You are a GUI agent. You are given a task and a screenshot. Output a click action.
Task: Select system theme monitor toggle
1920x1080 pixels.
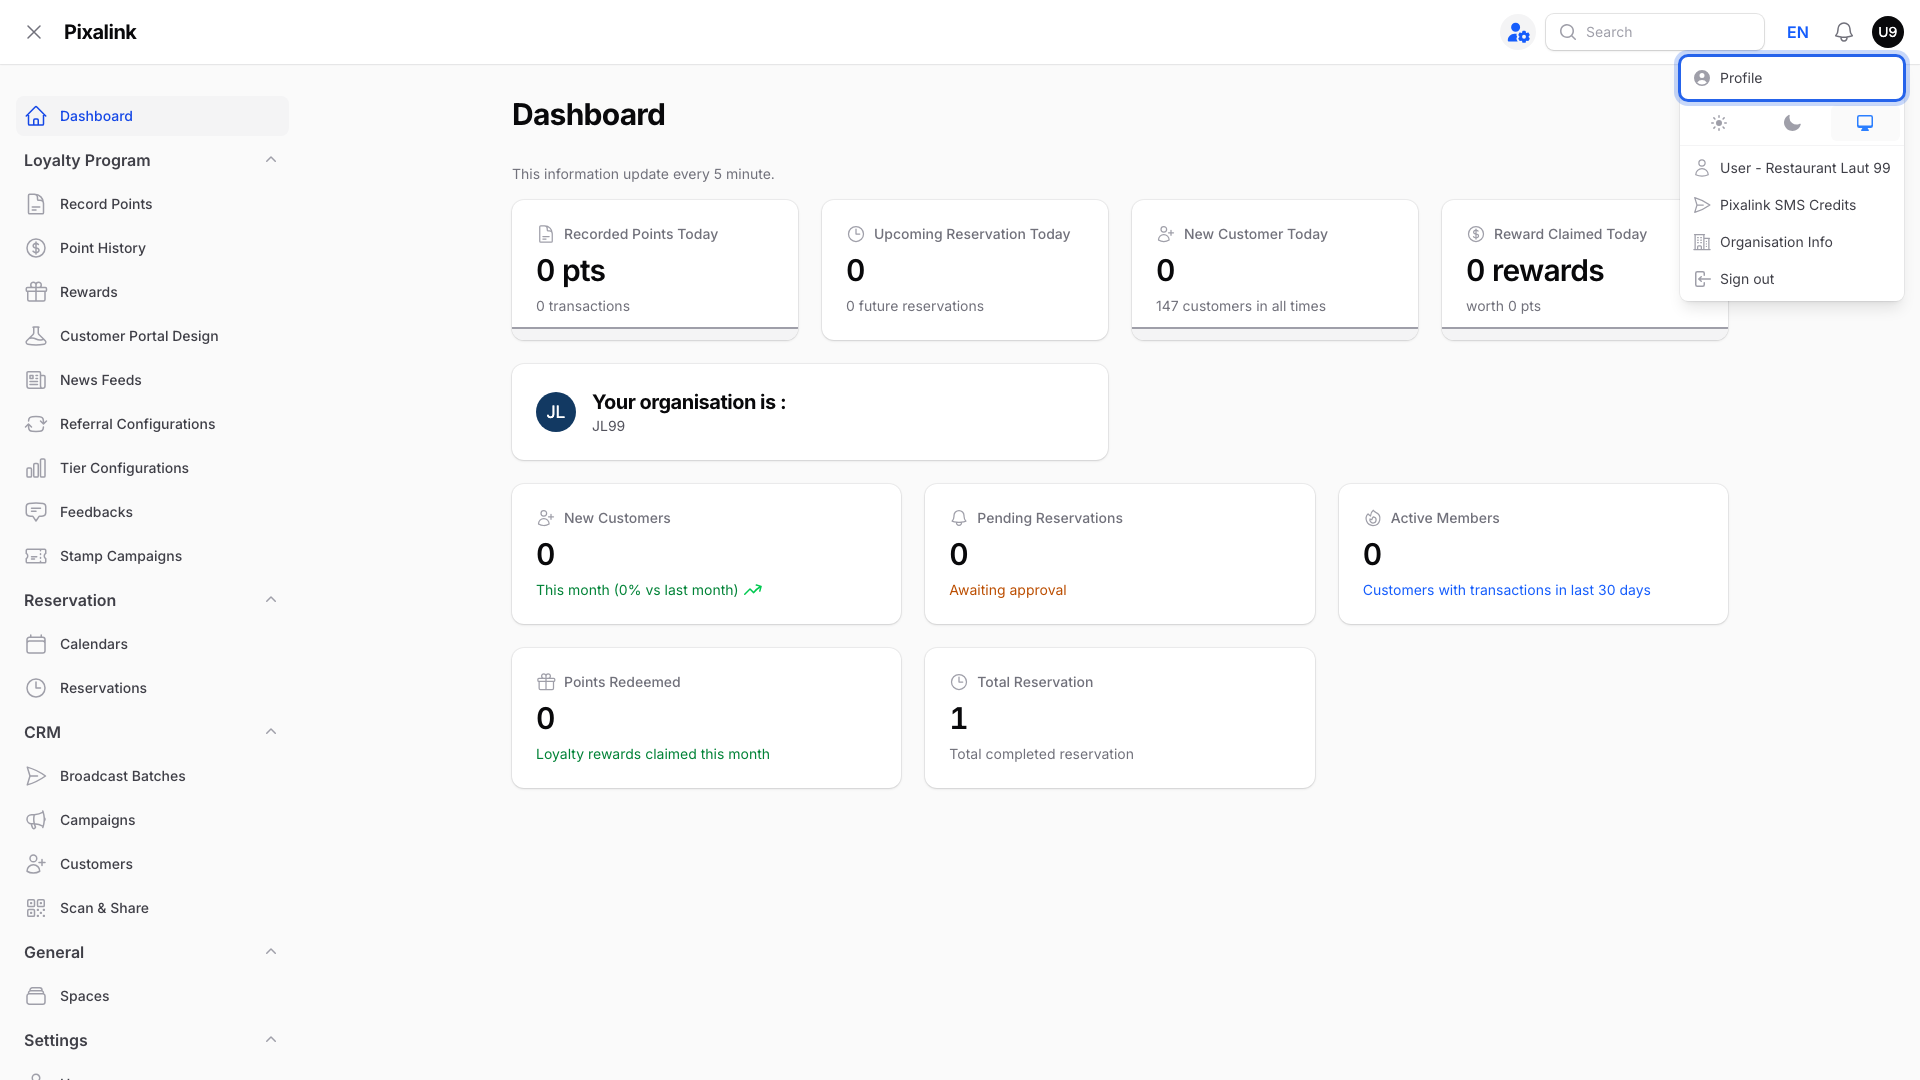pyautogui.click(x=1865, y=124)
